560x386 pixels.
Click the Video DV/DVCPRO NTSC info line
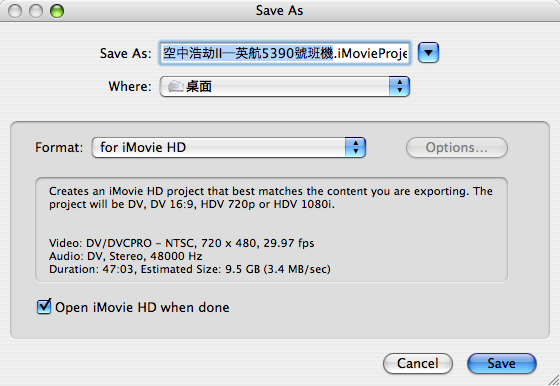point(181,243)
